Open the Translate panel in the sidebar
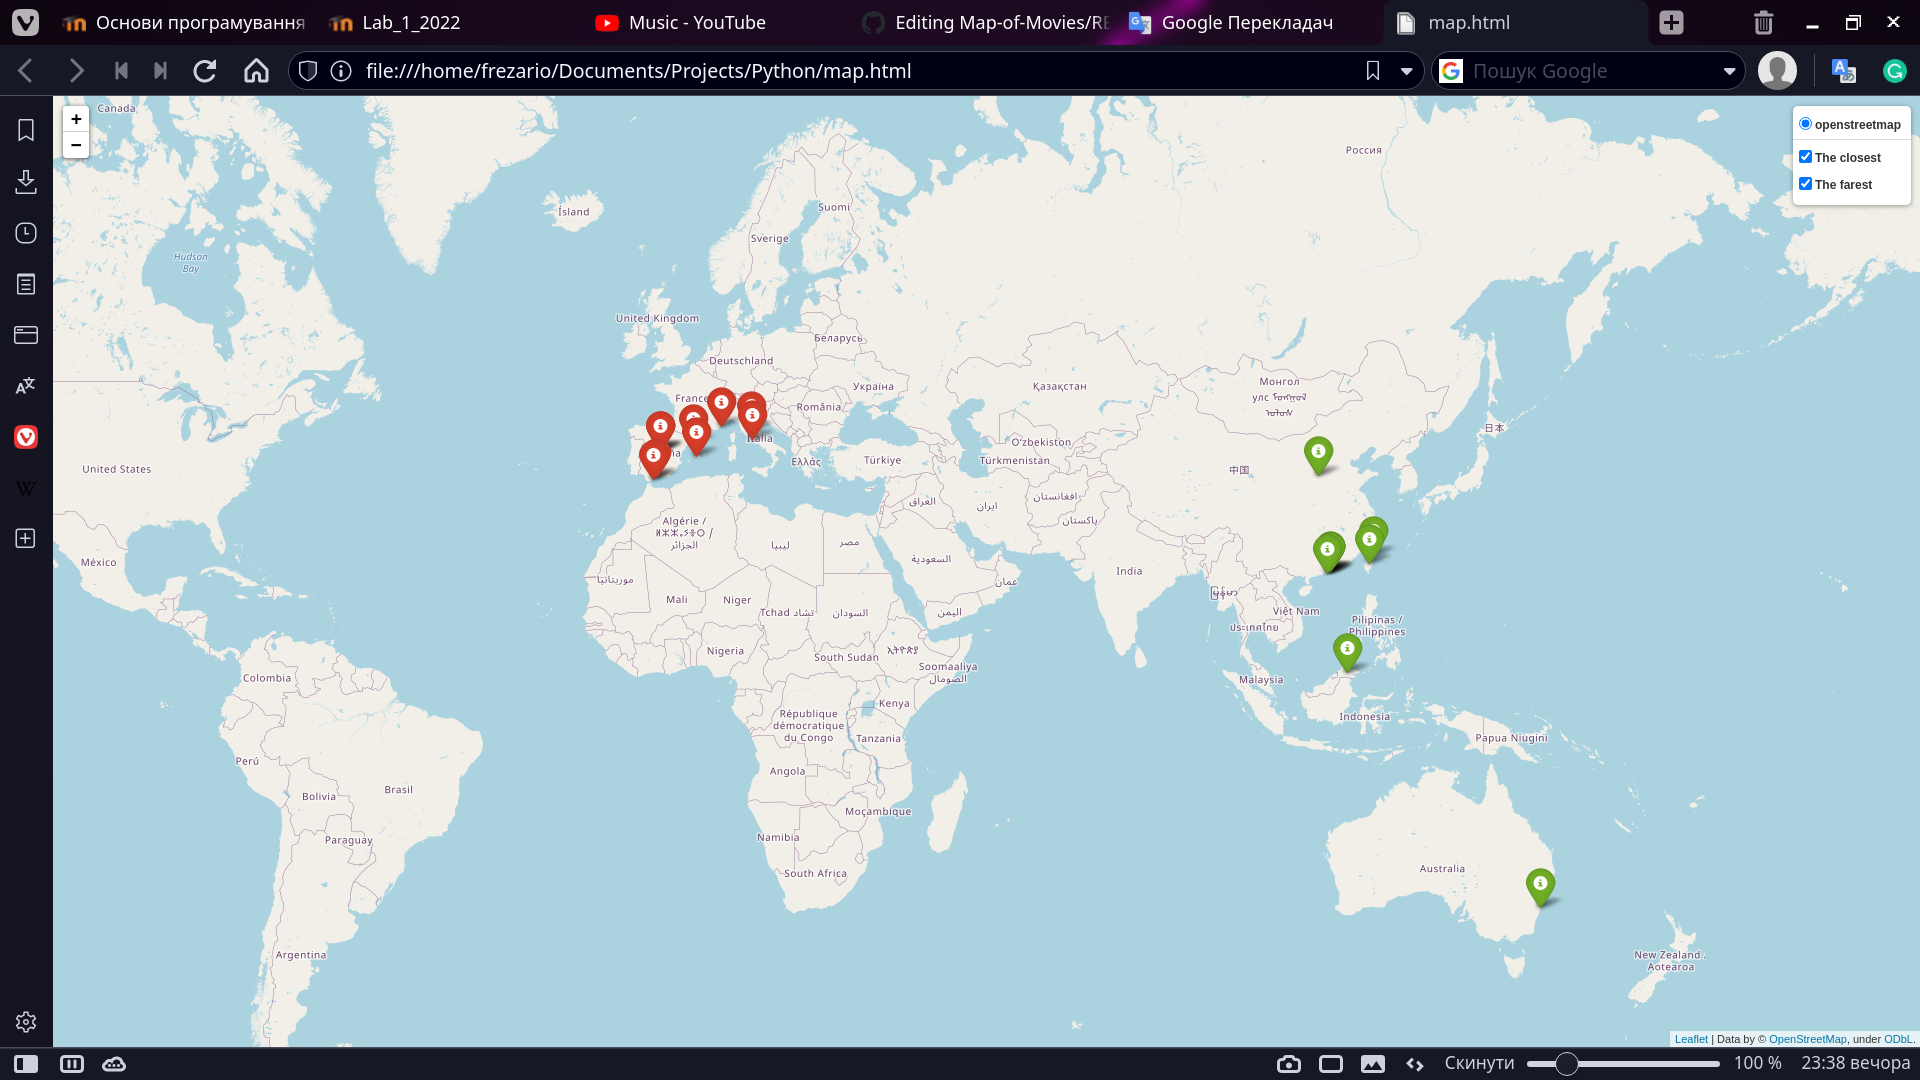The height and width of the screenshot is (1080, 1920). click(x=25, y=385)
